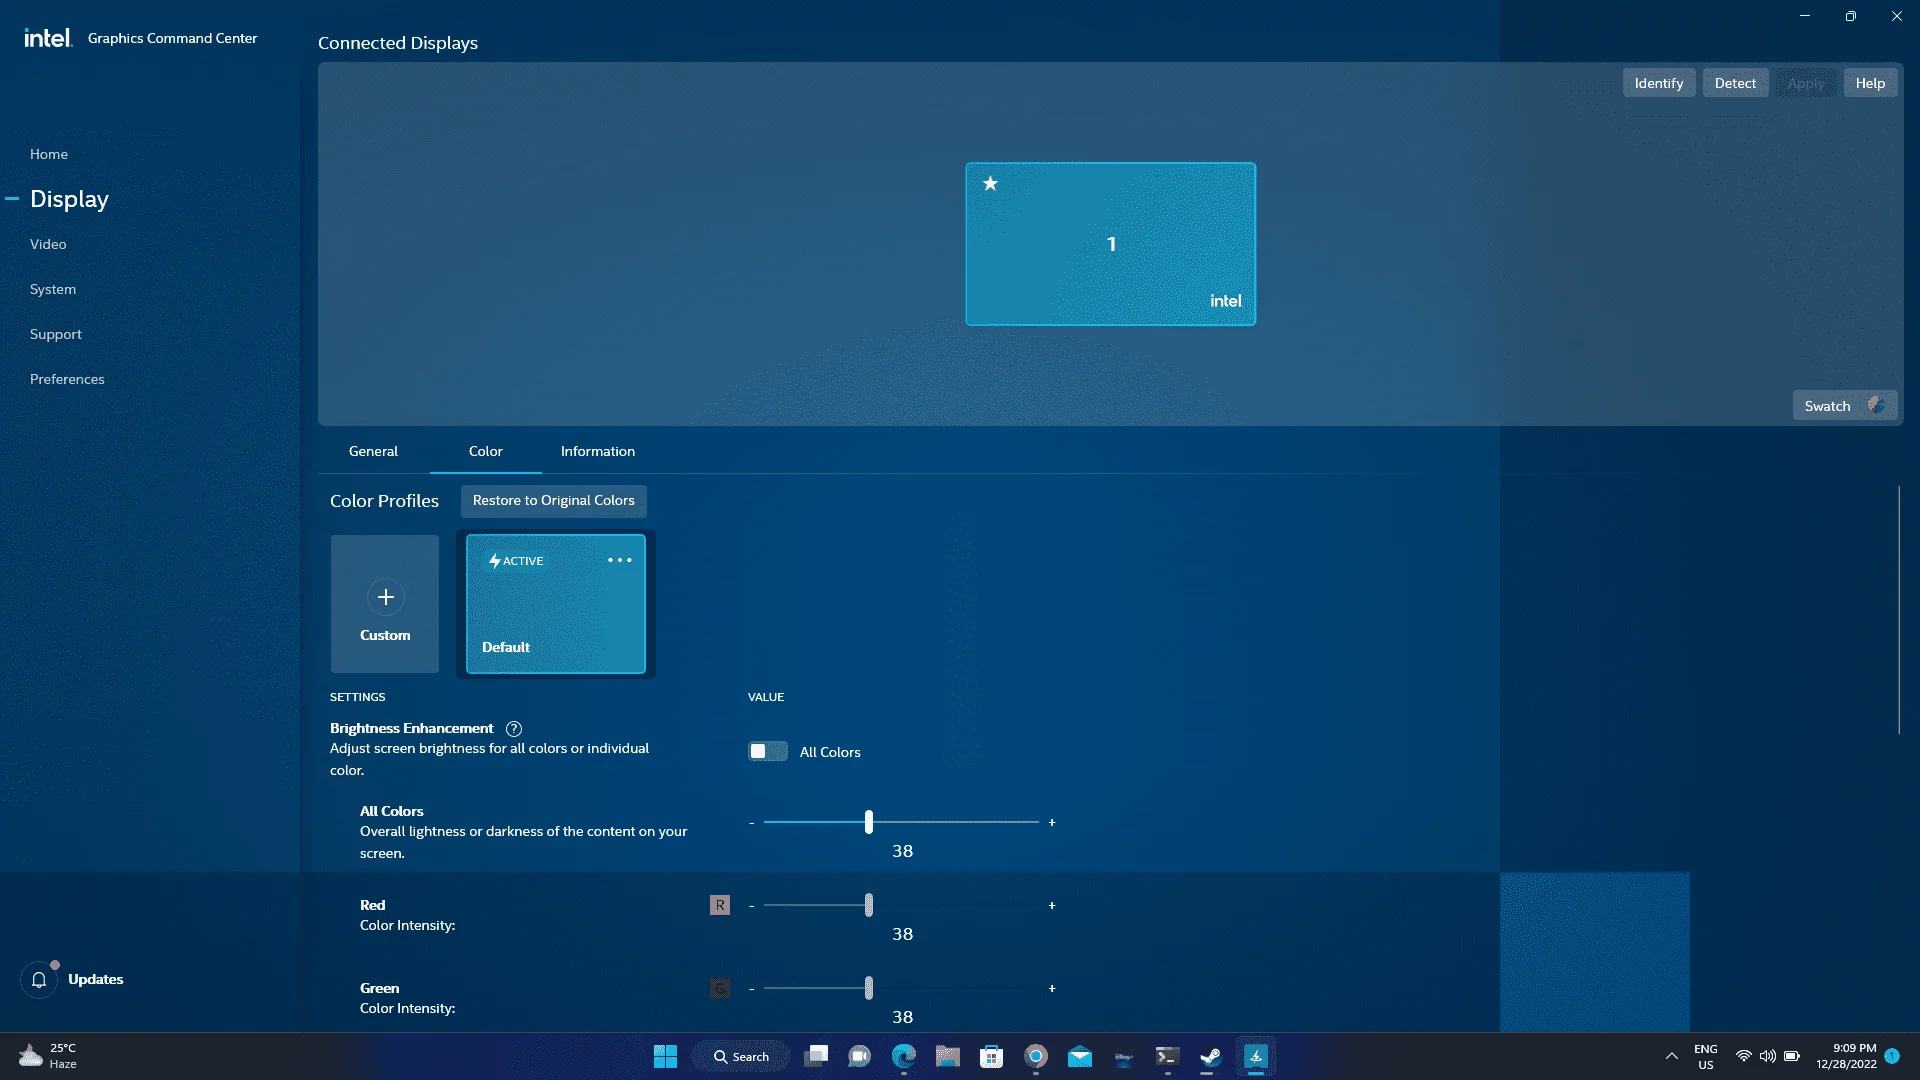1920x1080 pixels.
Task: Open the weather widget showing 25°C Haze
Action: click(47, 1056)
